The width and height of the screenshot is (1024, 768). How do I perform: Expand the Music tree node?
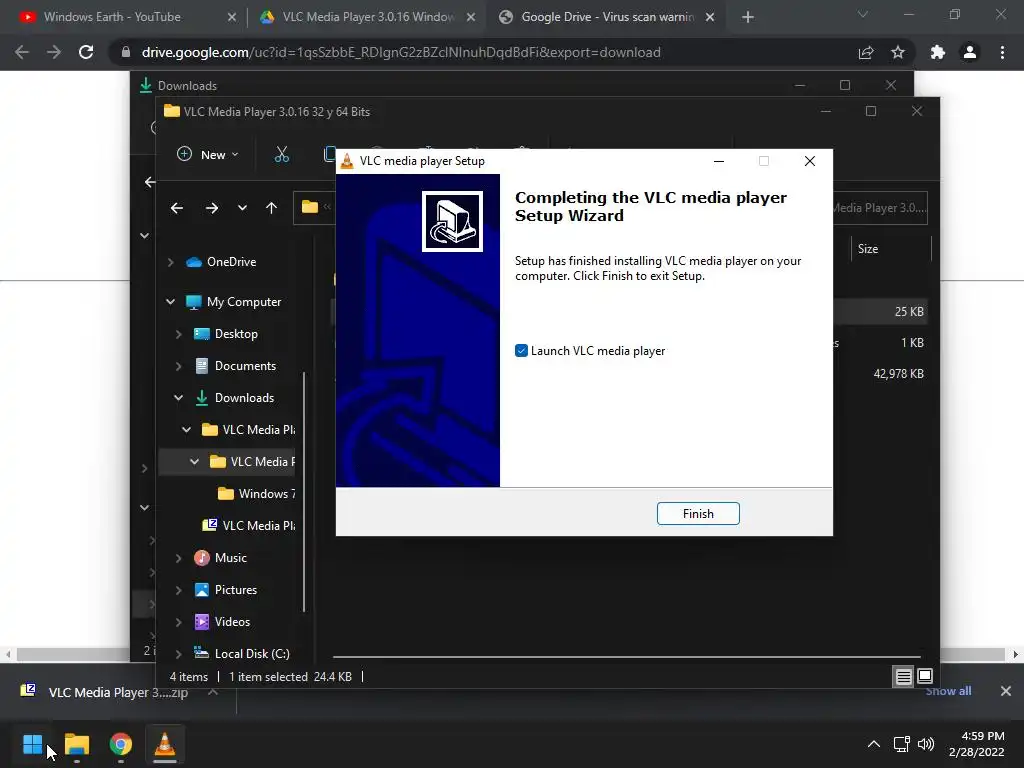[x=178, y=558]
